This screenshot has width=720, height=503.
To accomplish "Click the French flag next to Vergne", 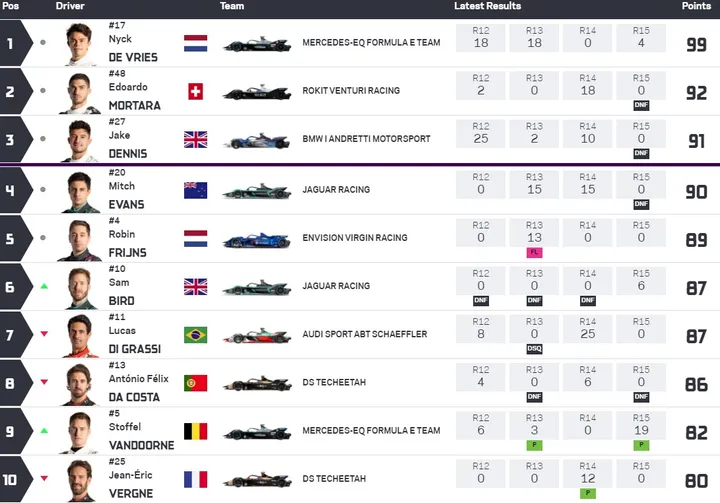I will click(195, 479).
